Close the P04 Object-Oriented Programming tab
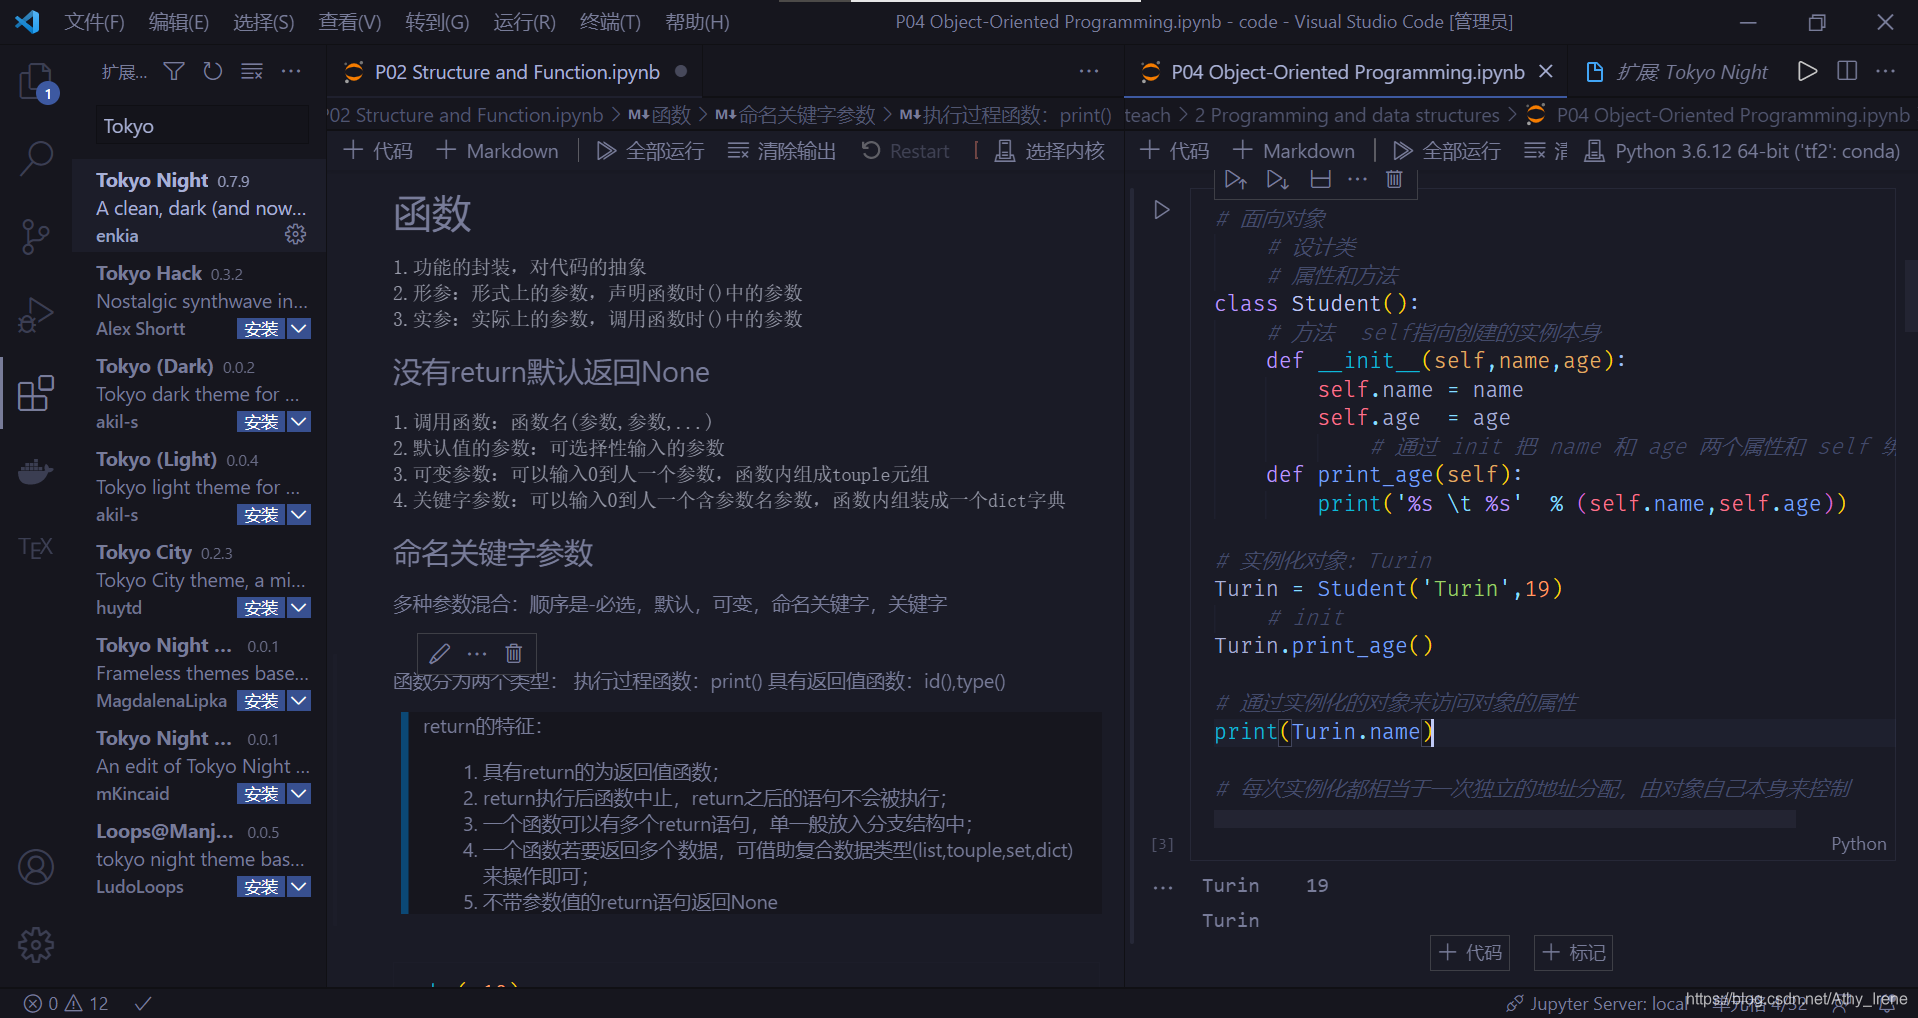Image resolution: width=1918 pixels, height=1018 pixels. pyautogui.click(x=1546, y=72)
